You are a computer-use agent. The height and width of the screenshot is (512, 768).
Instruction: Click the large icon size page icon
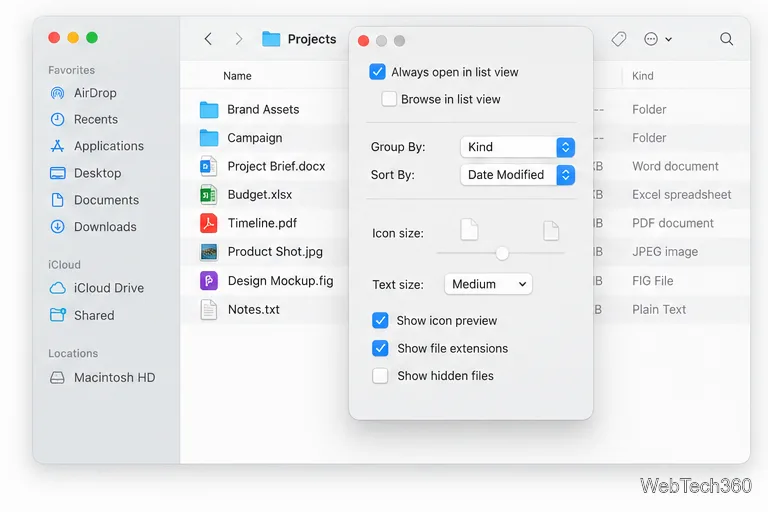(x=551, y=230)
